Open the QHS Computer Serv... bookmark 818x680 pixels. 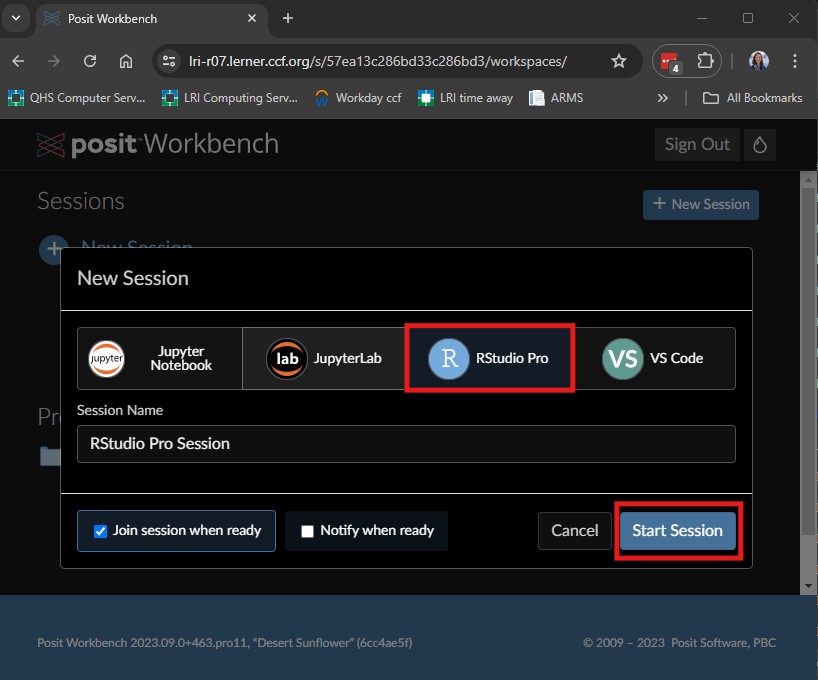click(76, 98)
